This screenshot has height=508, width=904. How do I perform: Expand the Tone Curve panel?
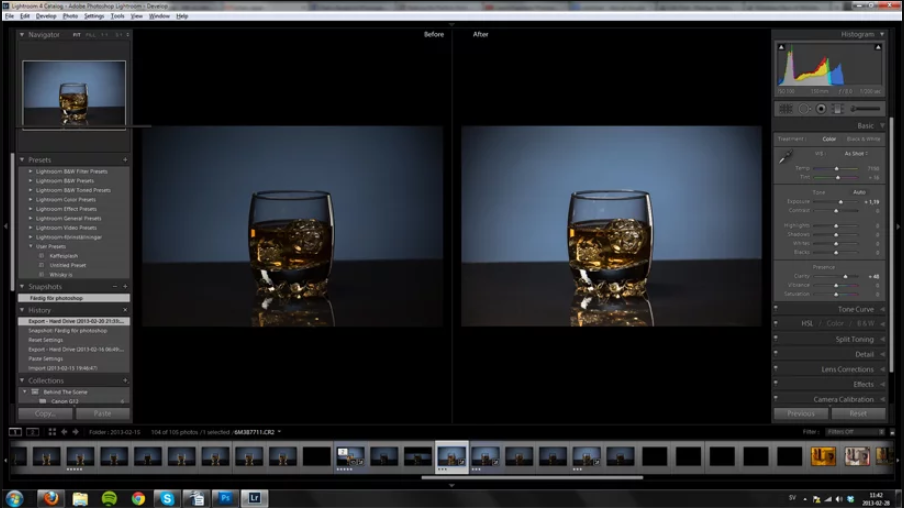(x=883, y=310)
